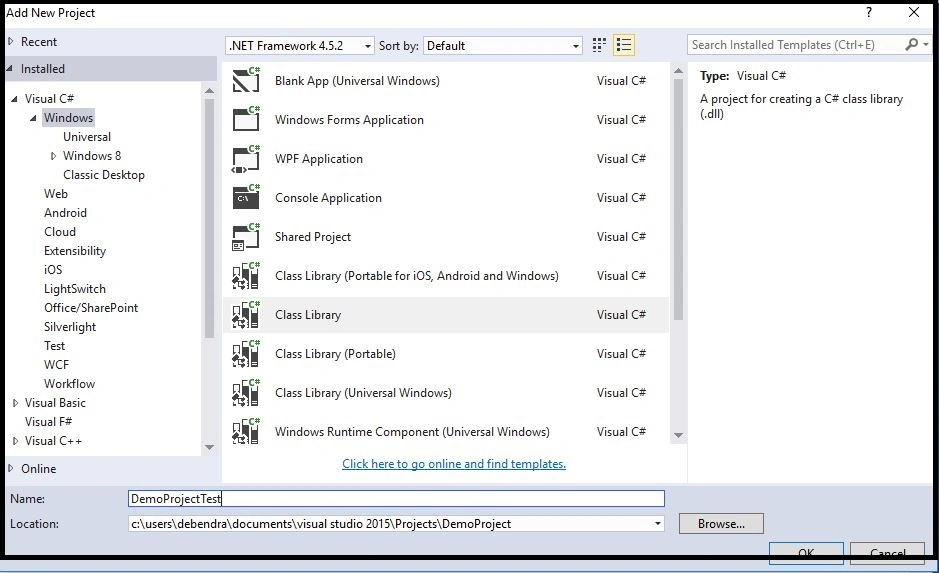This screenshot has height=573, width=939.
Task: Click the Console Application template icon
Action: point(246,198)
